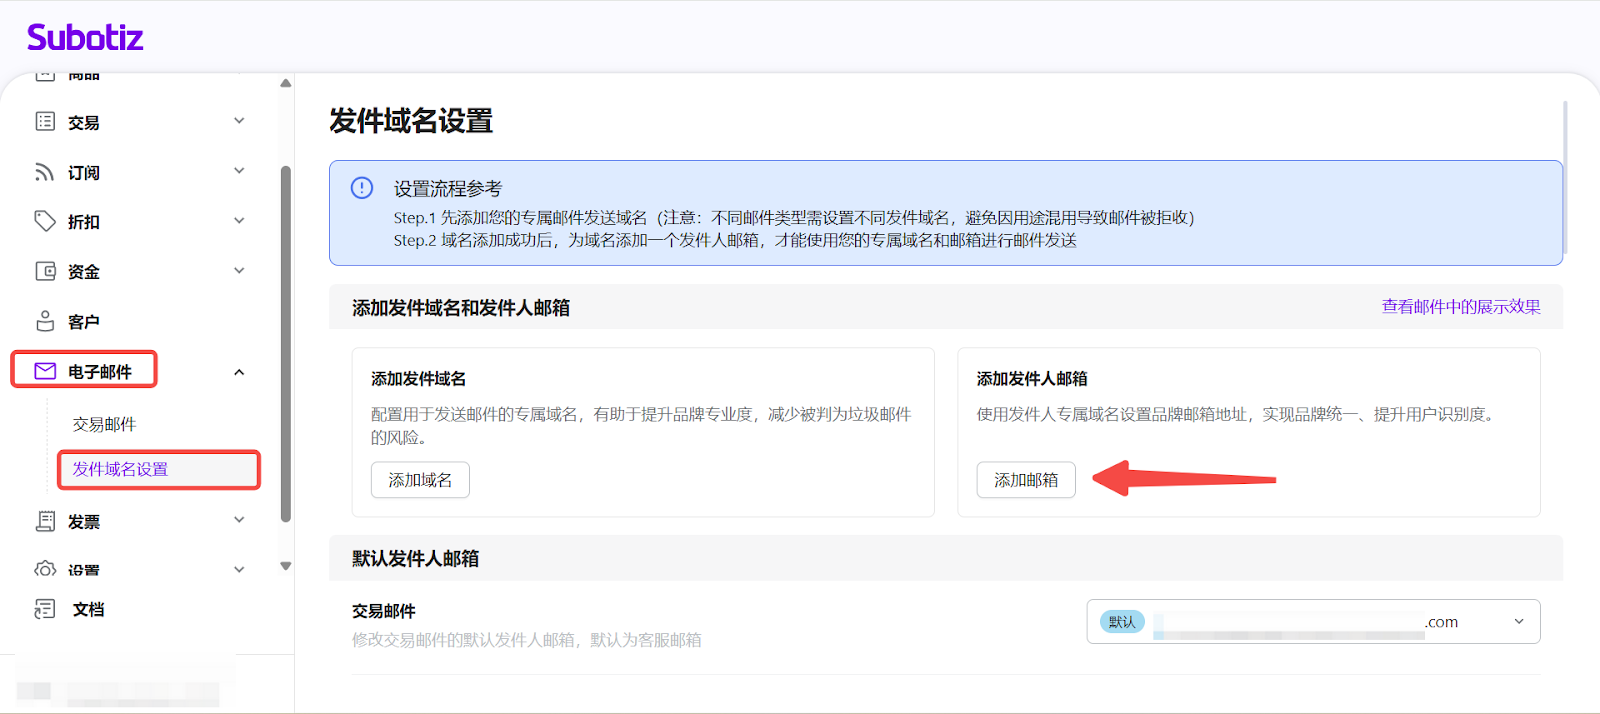Collapse the 电子邮件 menu chevron
Image resolution: width=1600 pixels, height=714 pixels.
(x=239, y=372)
